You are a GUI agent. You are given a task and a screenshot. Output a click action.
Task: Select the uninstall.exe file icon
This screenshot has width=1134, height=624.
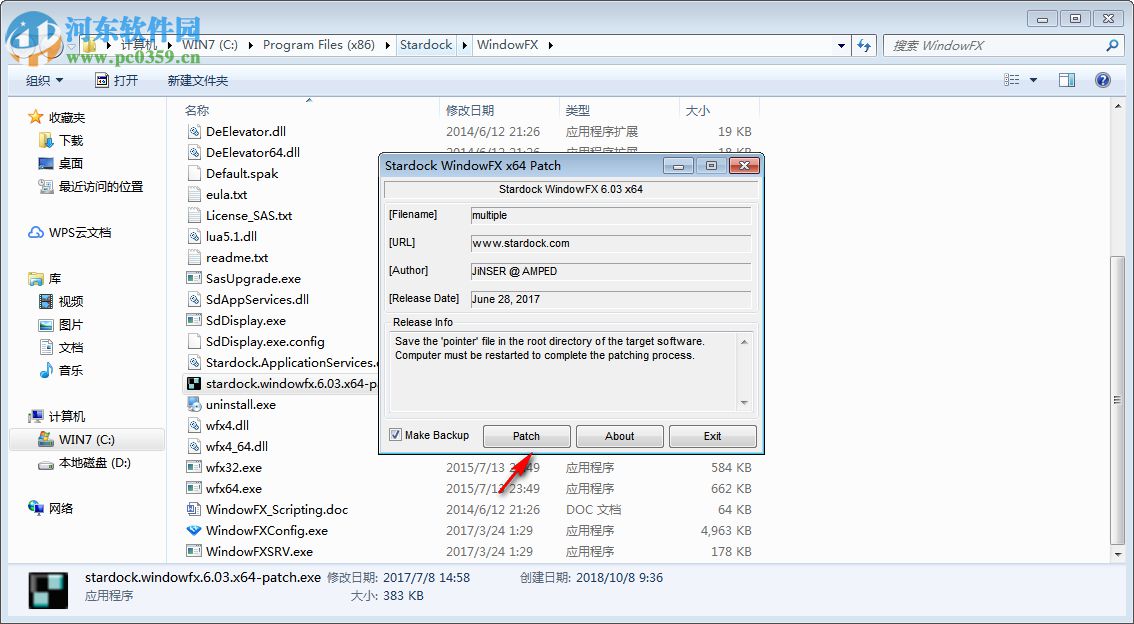pos(195,404)
